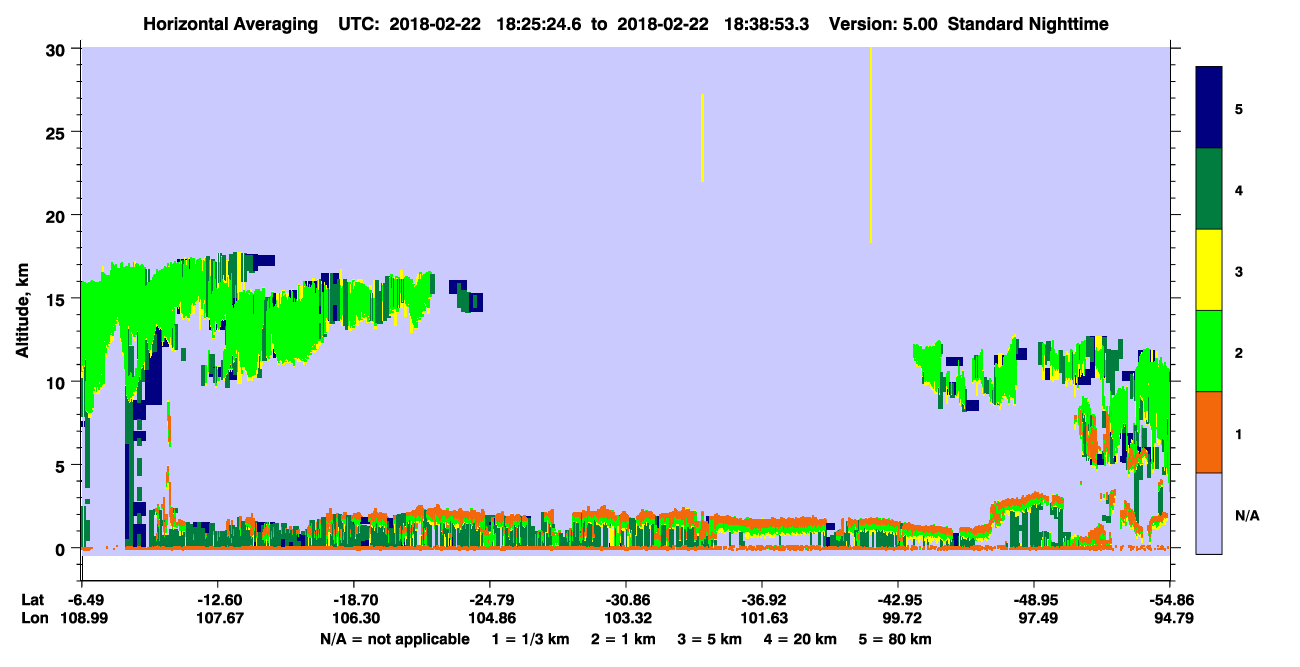
Task: Click latitude value -12.60
Action: (x=217, y=600)
